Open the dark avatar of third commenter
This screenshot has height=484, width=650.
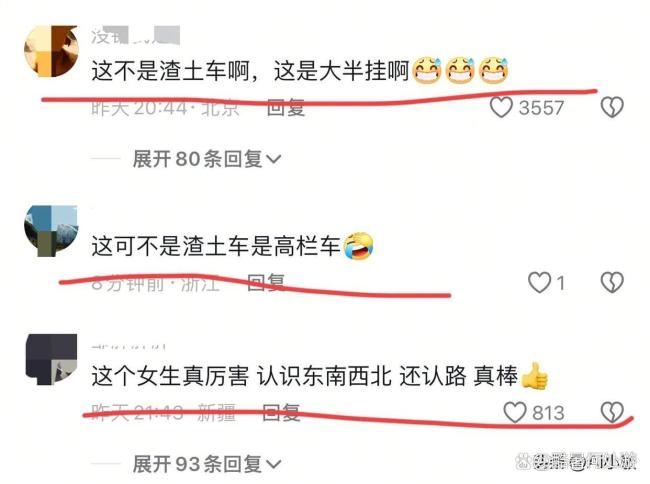click(x=51, y=359)
